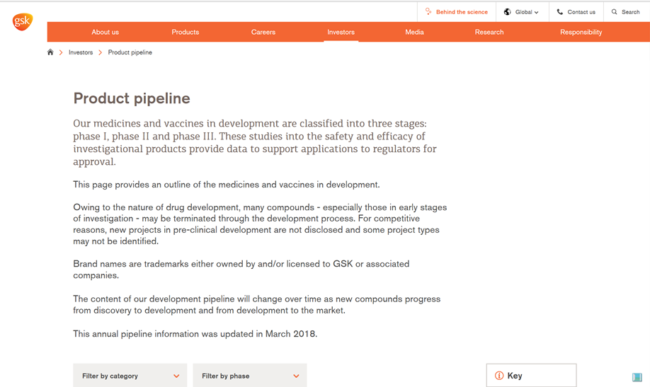Open the Responsibility menu
Viewport: 650px width, 387px height.
click(x=581, y=32)
